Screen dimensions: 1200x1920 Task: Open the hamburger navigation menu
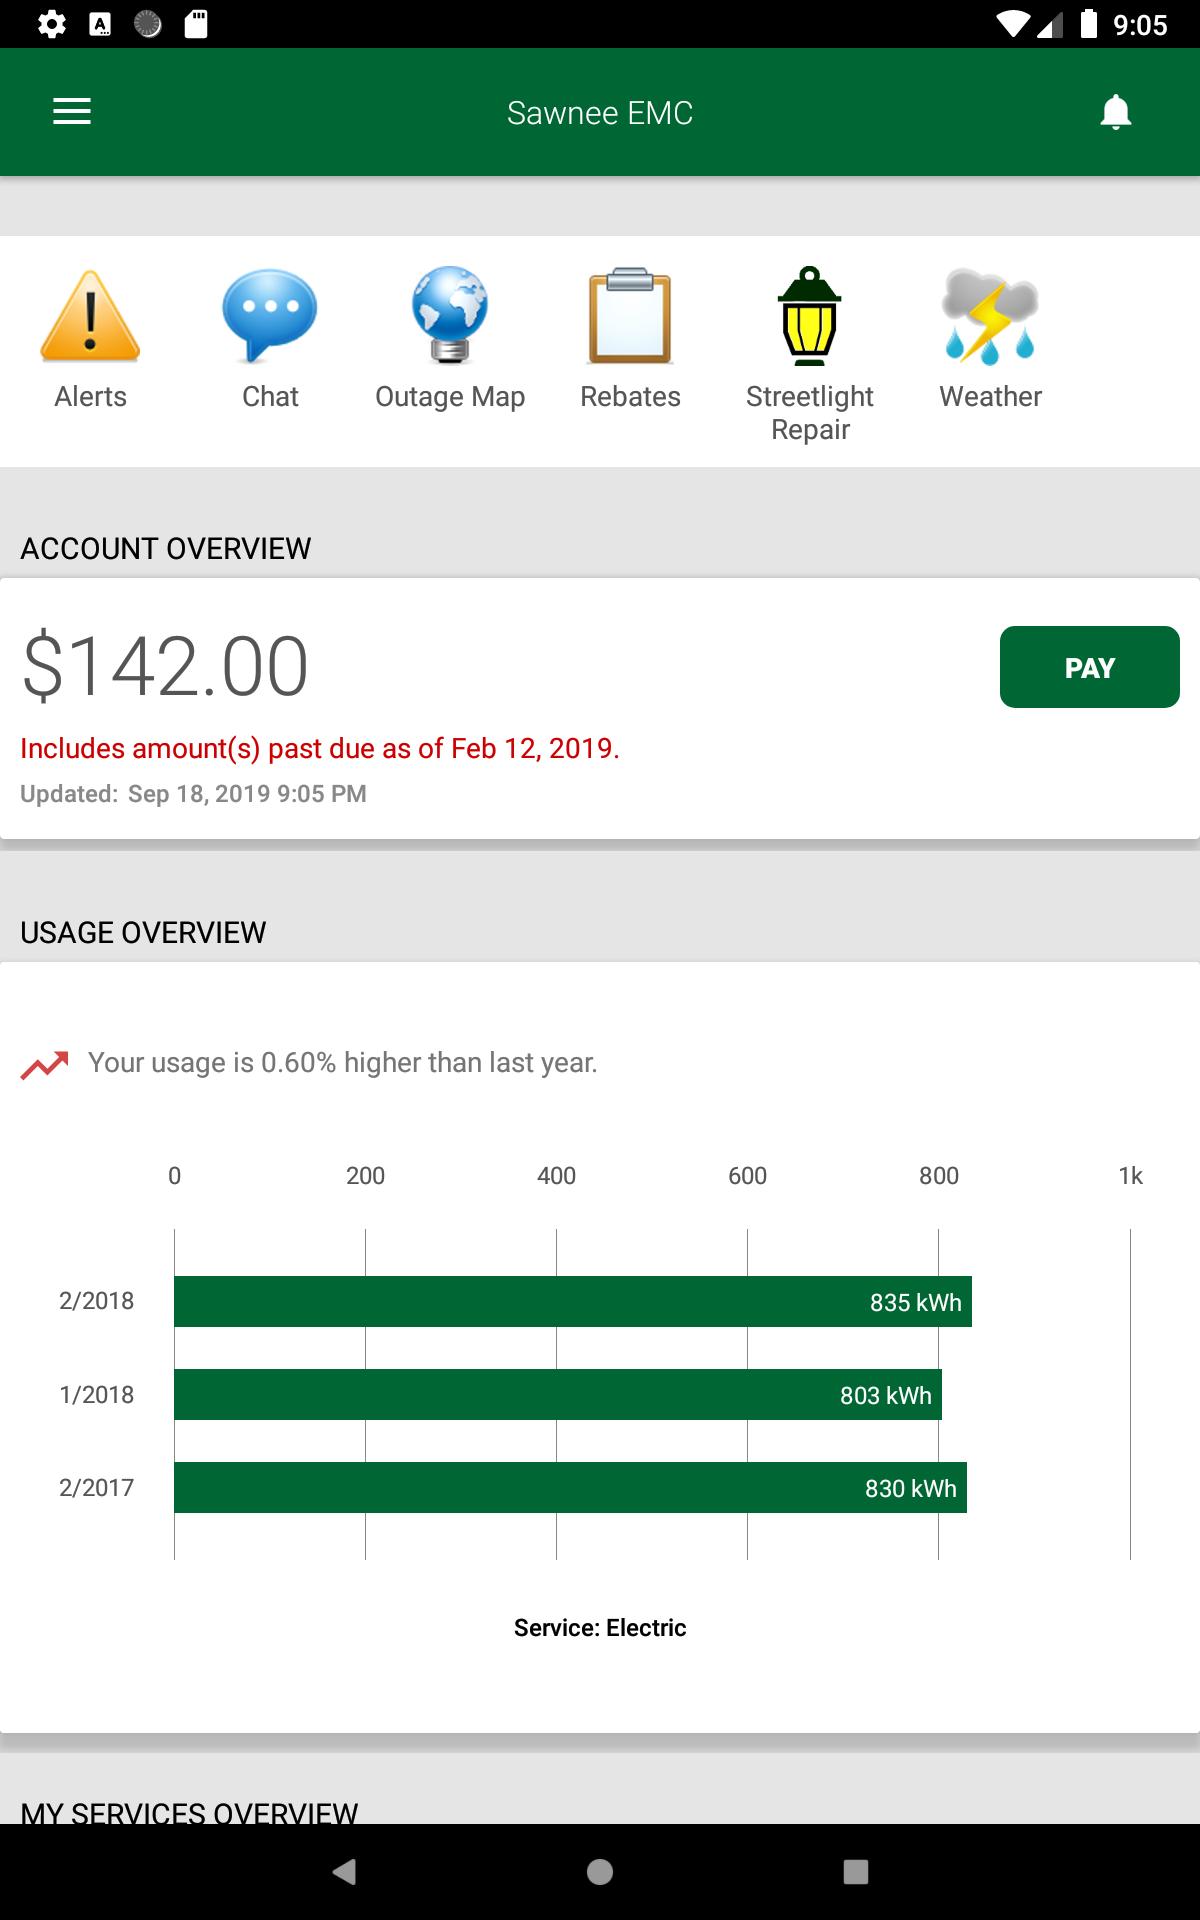(72, 112)
